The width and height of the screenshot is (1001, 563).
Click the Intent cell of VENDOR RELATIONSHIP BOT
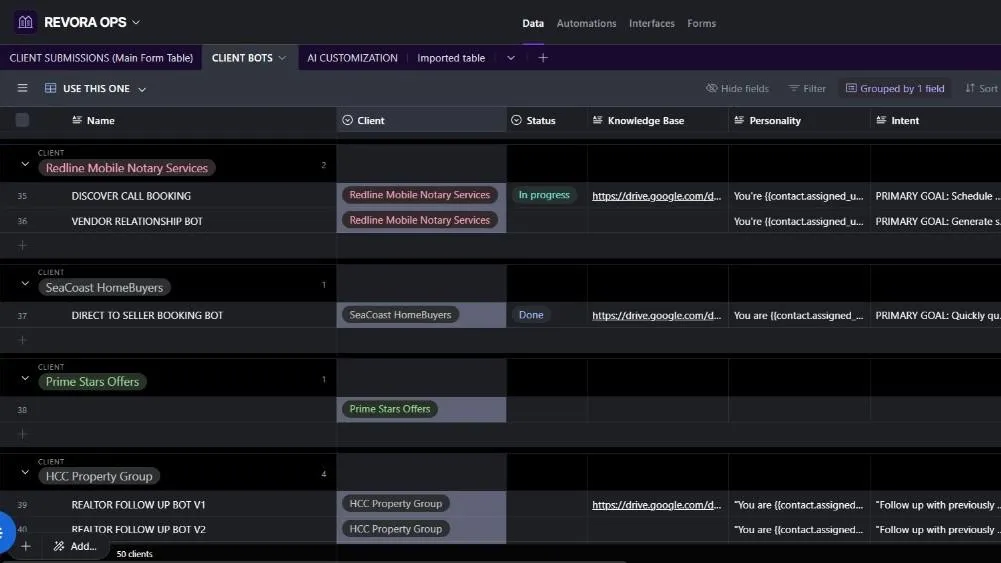935,221
